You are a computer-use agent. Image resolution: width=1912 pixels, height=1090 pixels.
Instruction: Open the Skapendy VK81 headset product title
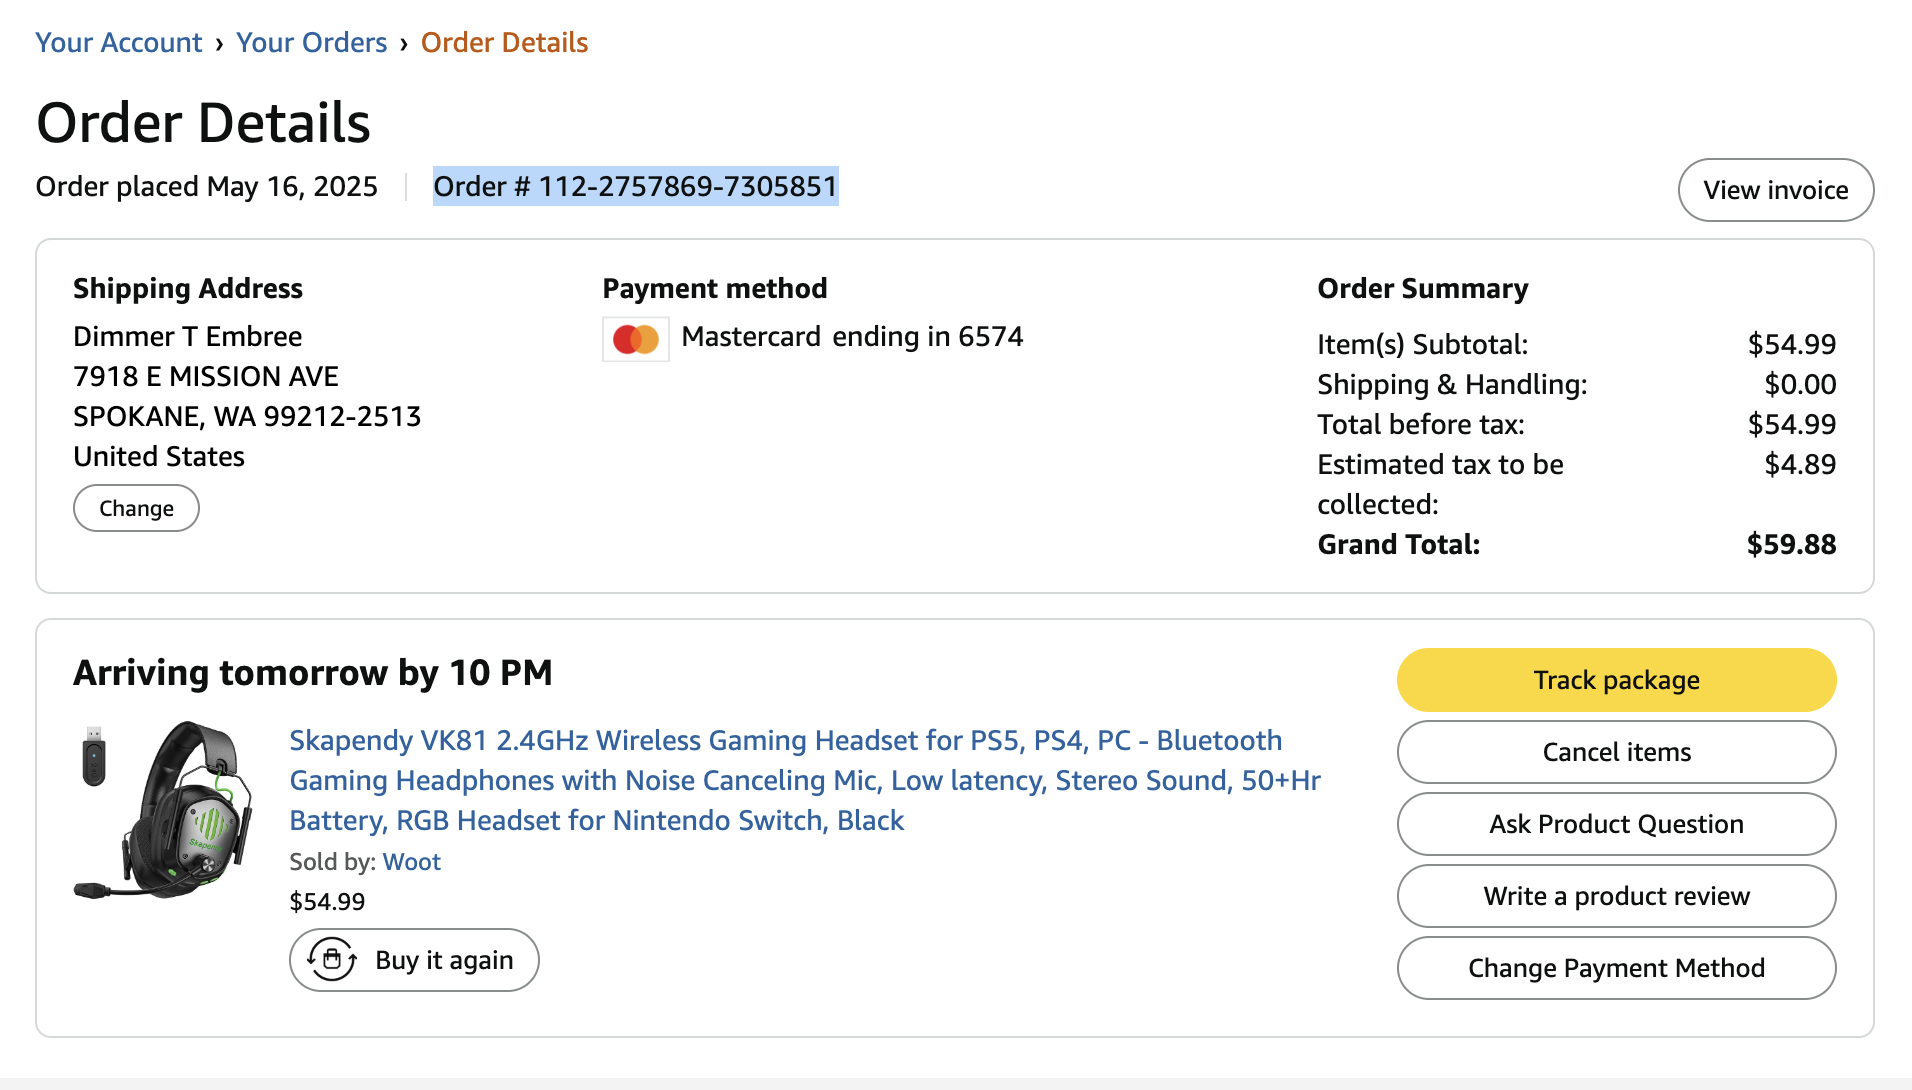point(805,780)
